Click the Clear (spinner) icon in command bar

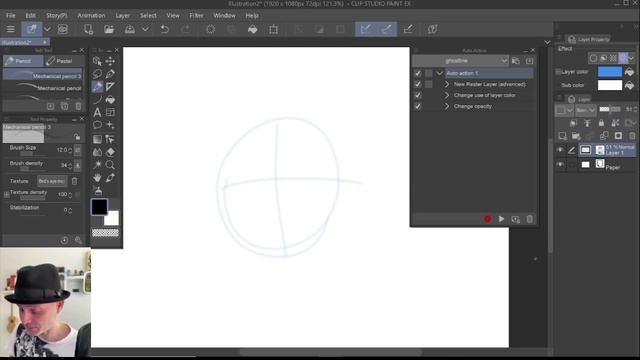click(x=211, y=29)
